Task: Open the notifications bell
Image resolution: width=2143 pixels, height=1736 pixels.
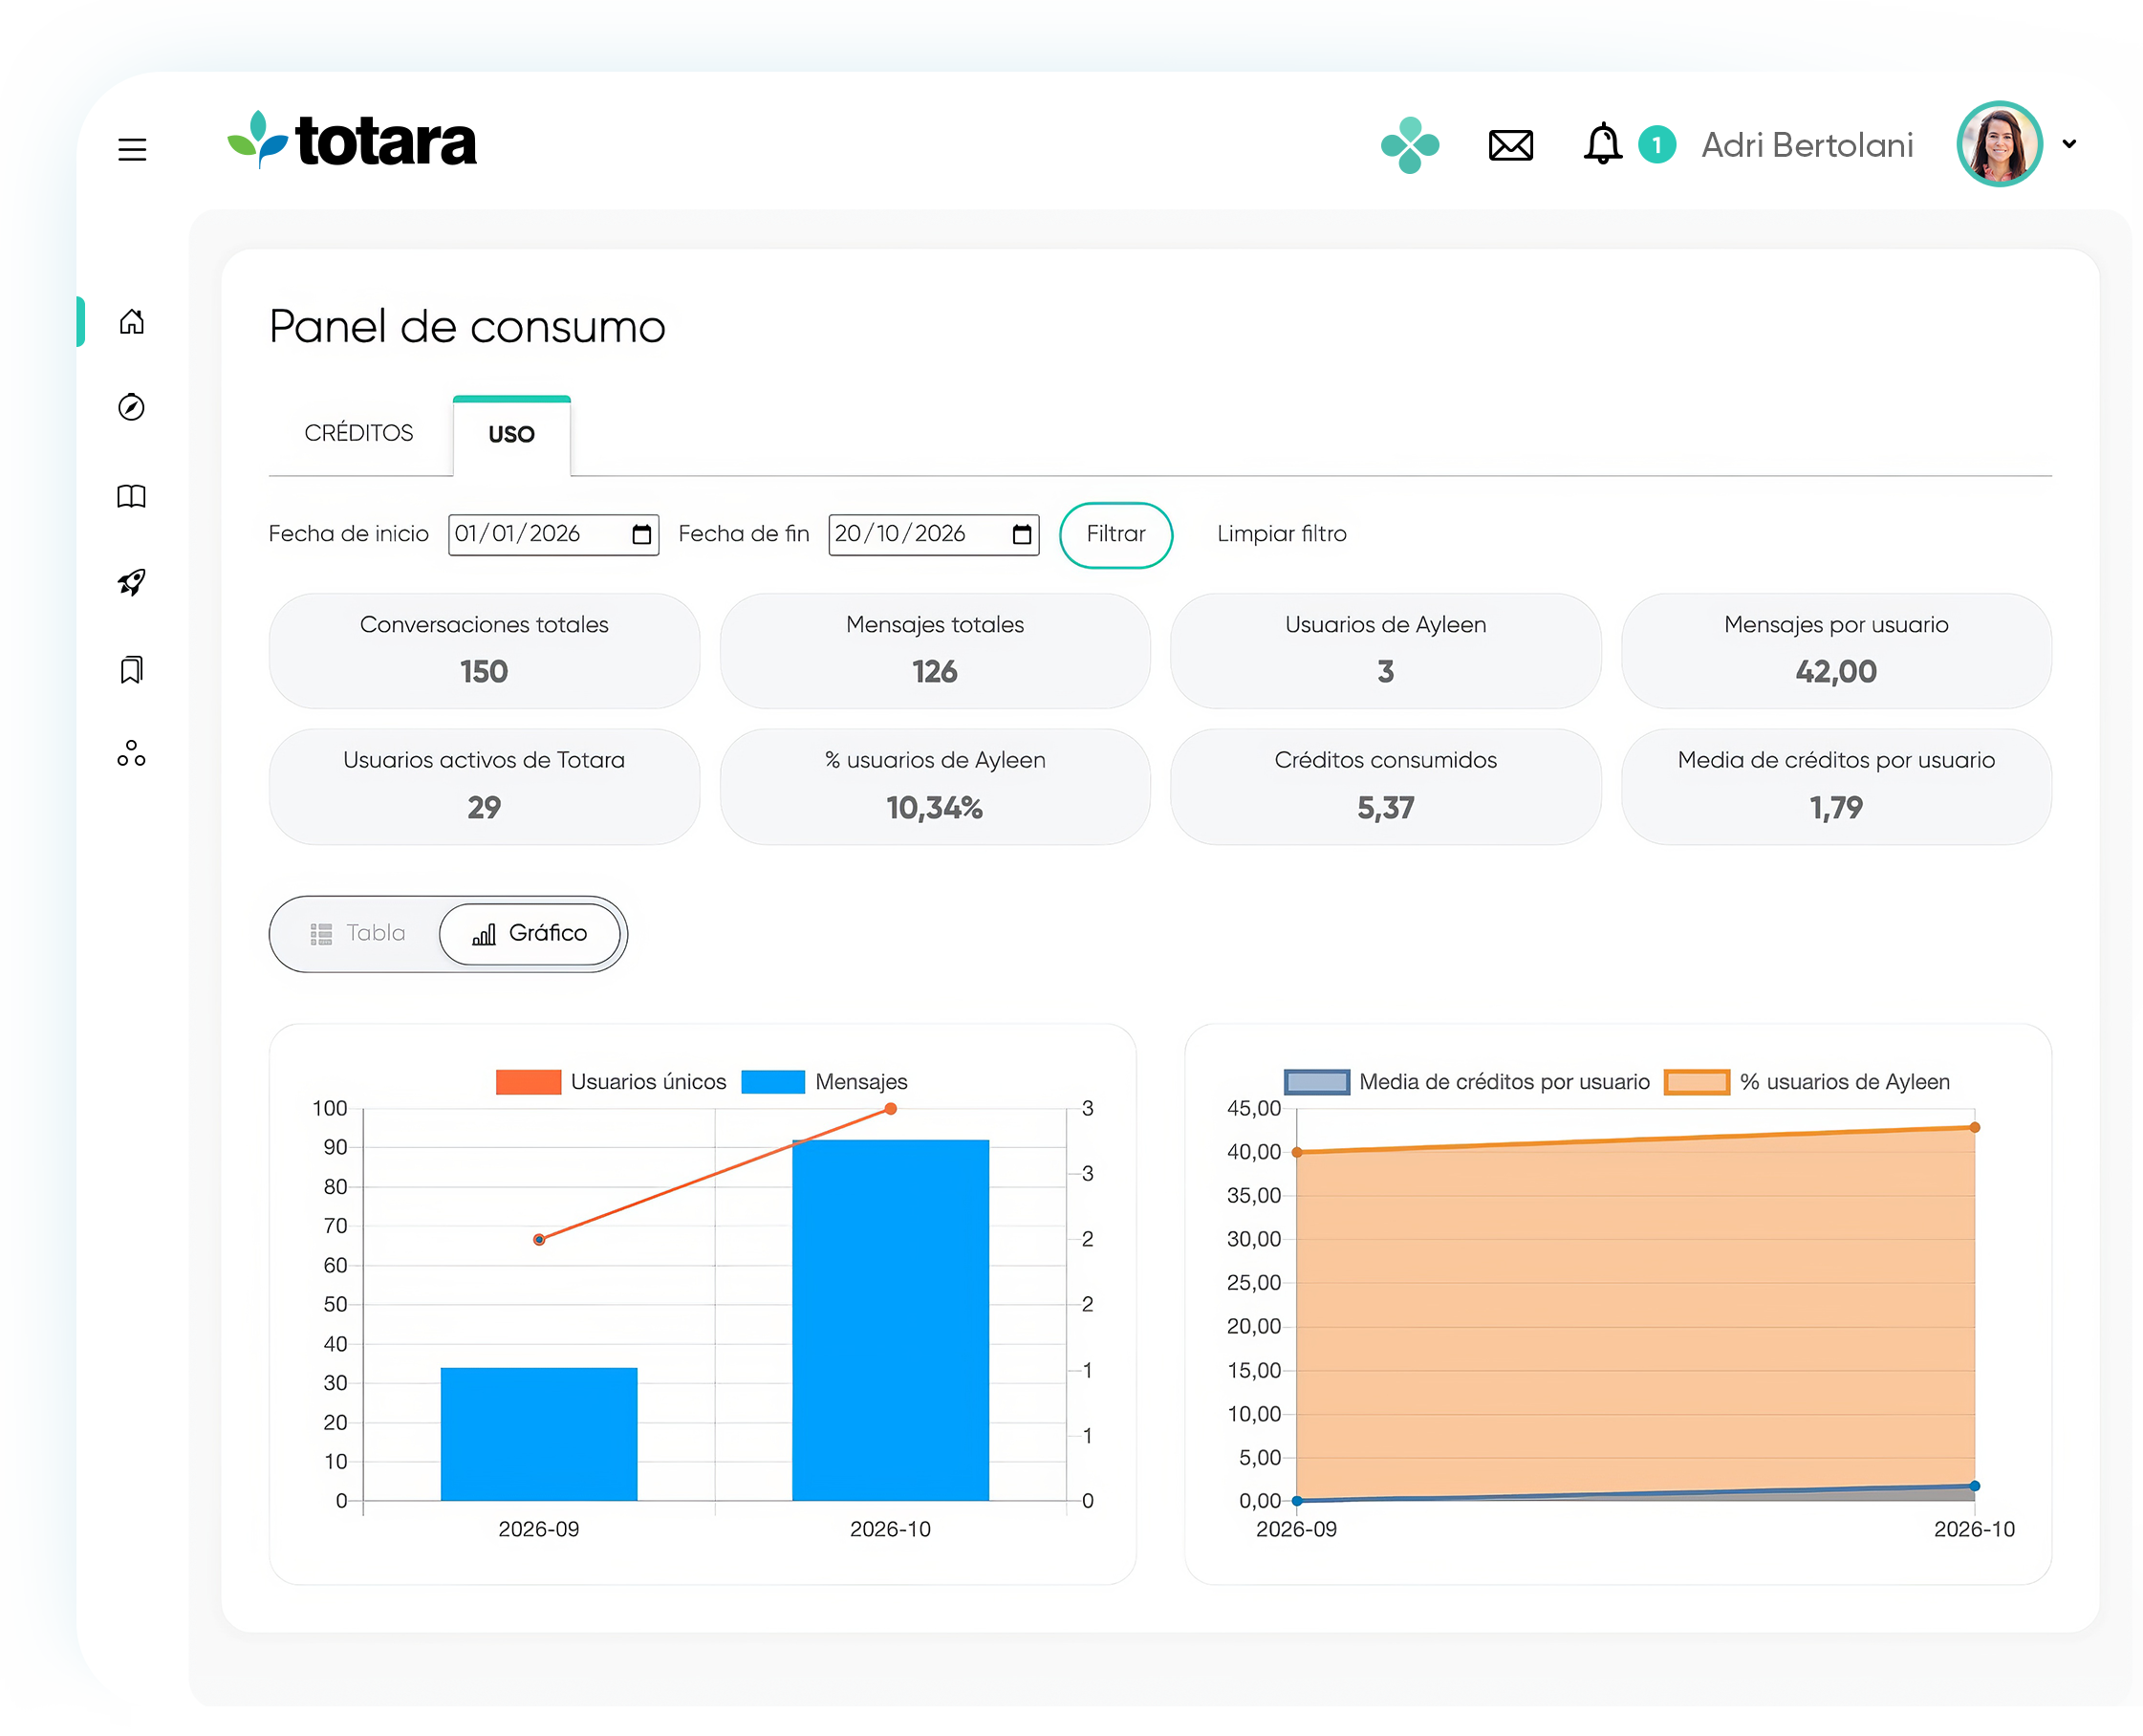Action: pyautogui.click(x=1602, y=144)
